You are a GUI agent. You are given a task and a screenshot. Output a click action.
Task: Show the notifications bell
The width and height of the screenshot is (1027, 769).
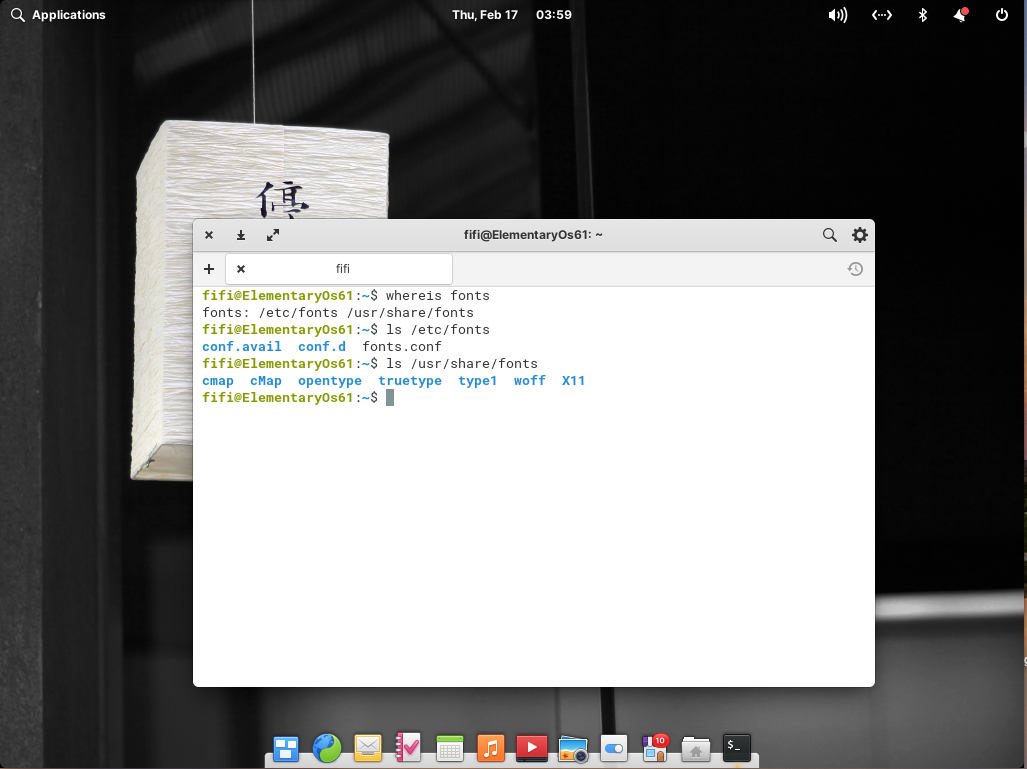tap(960, 15)
